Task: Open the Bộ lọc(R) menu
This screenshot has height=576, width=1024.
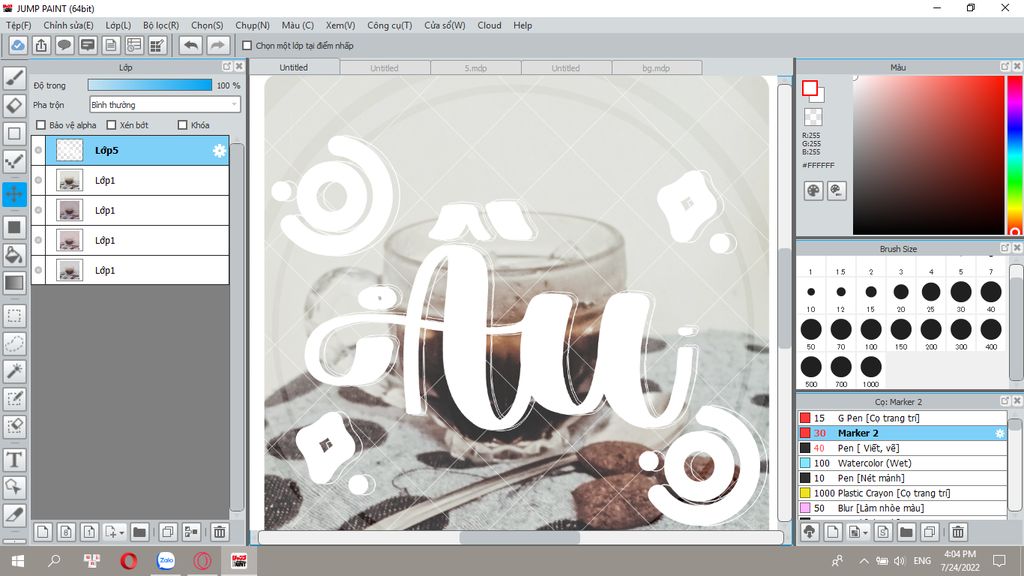Action: coord(161,25)
